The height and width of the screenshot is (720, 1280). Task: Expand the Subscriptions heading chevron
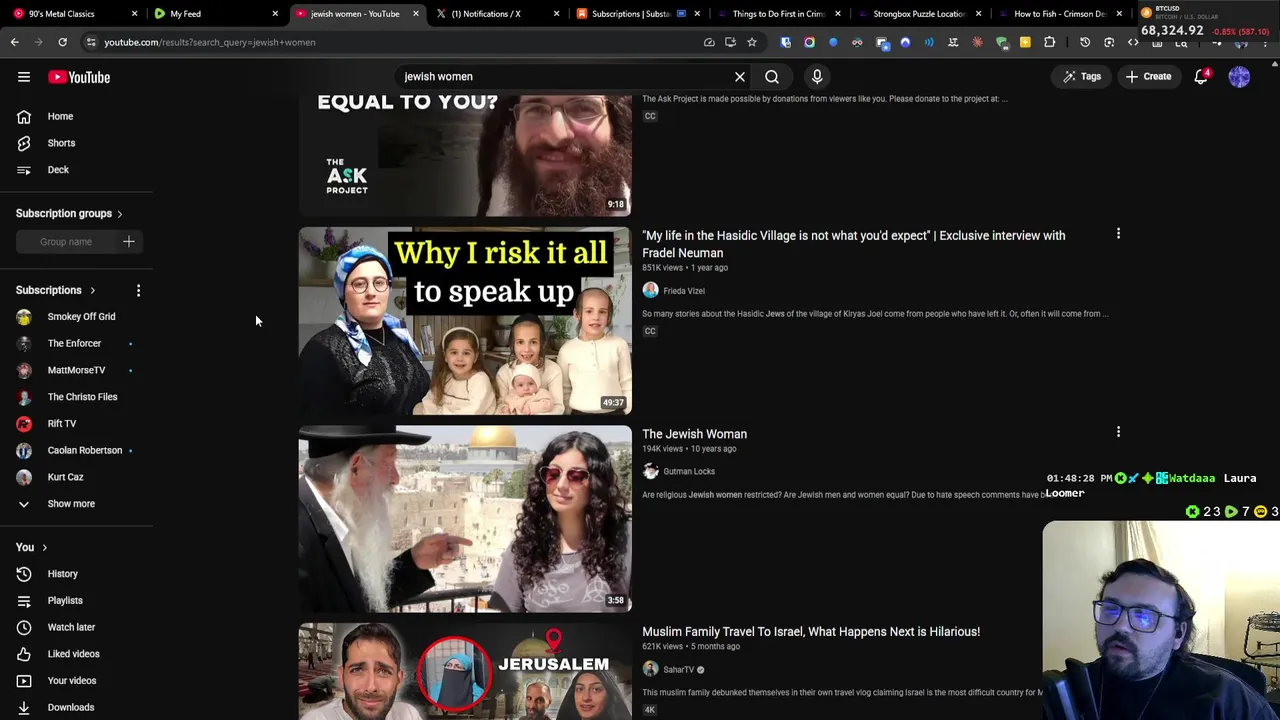(92, 291)
